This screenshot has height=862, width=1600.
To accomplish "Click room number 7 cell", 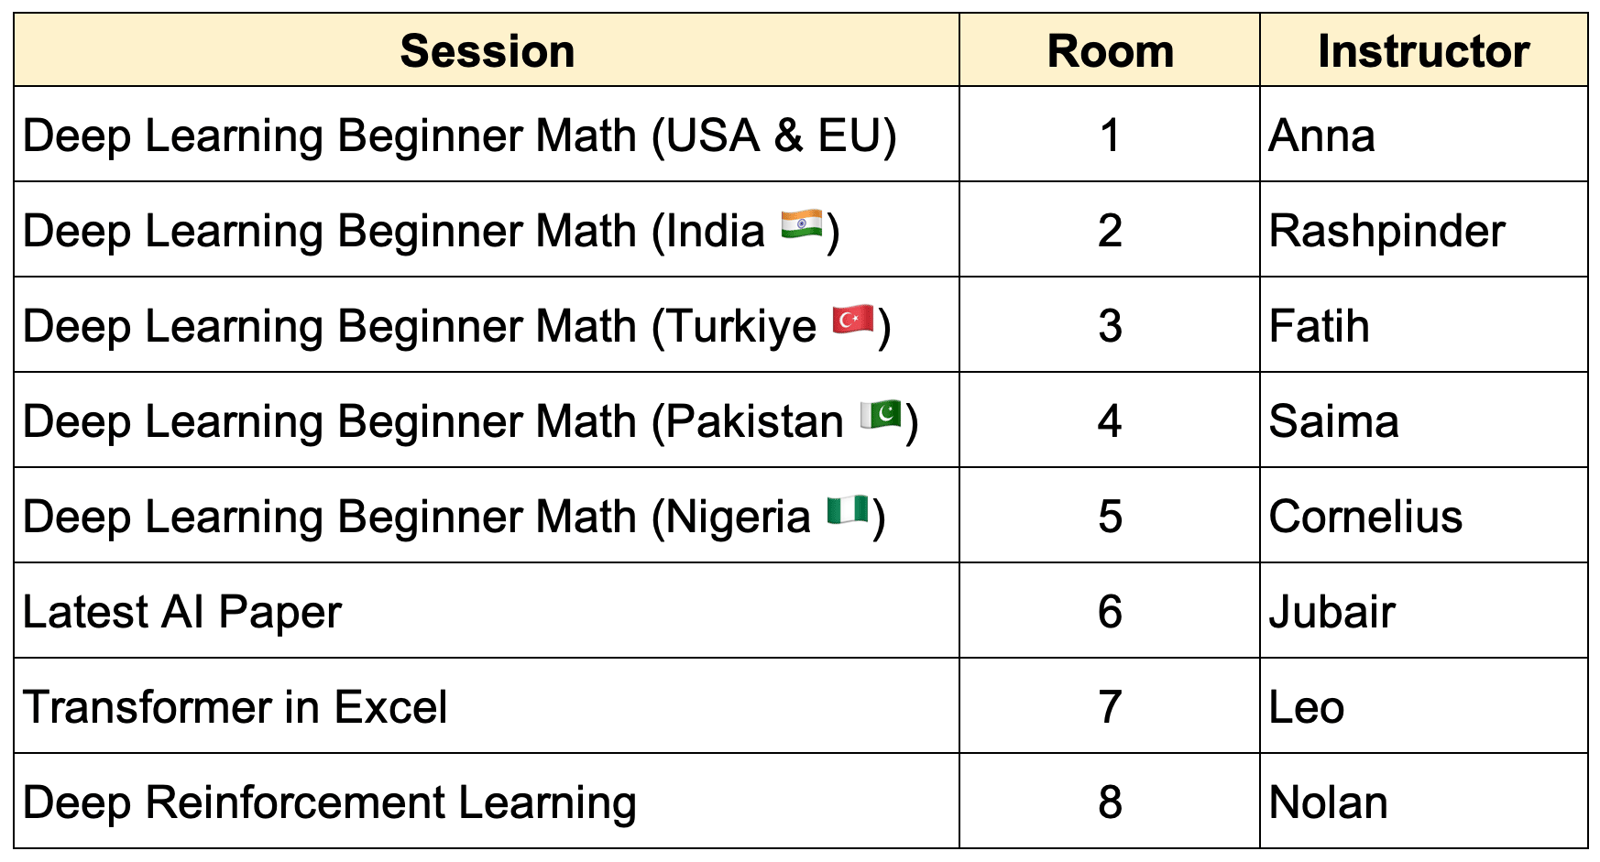I will click(1110, 706).
